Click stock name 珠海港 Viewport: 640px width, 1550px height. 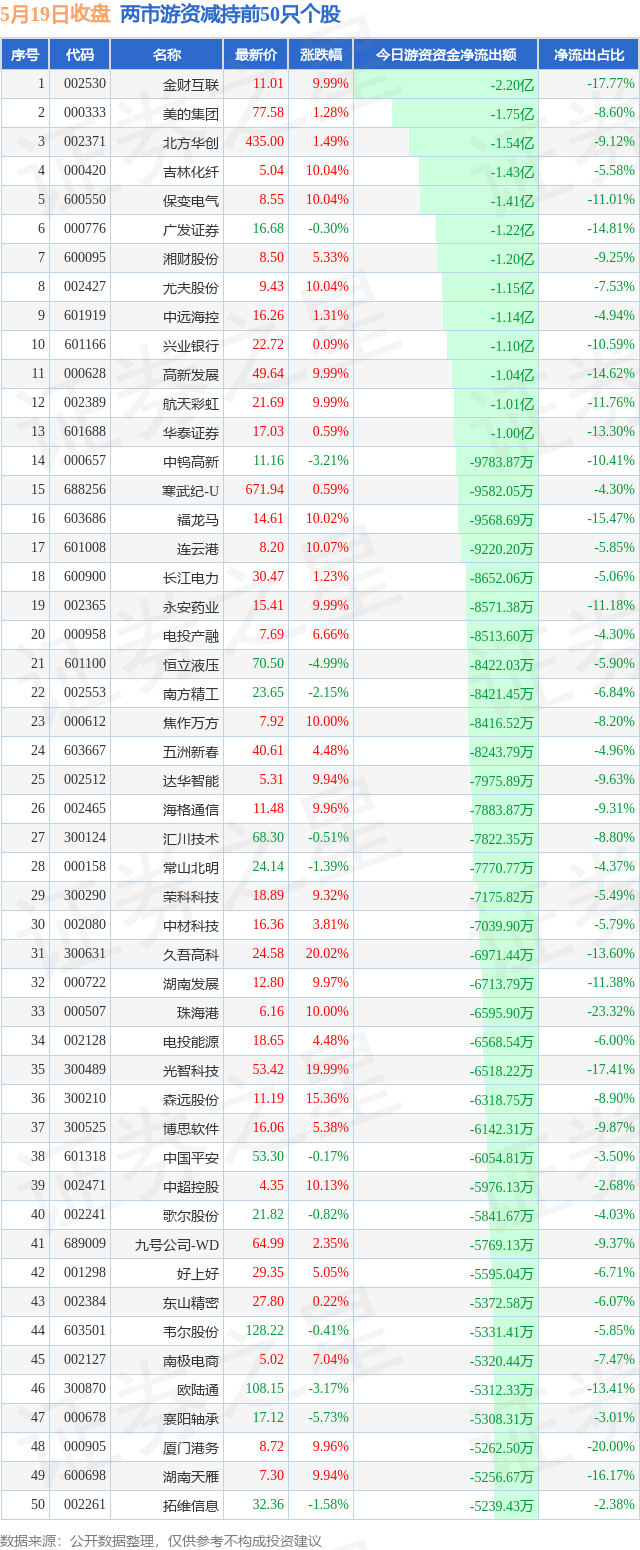[199, 1012]
